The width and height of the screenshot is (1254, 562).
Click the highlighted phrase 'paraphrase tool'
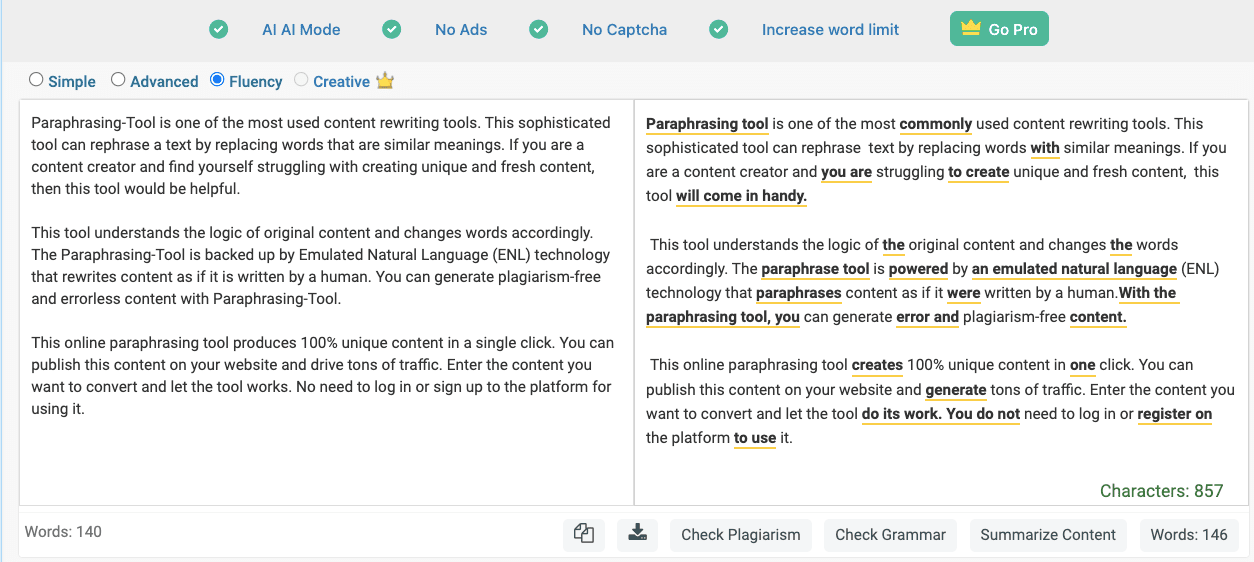click(815, 268)
